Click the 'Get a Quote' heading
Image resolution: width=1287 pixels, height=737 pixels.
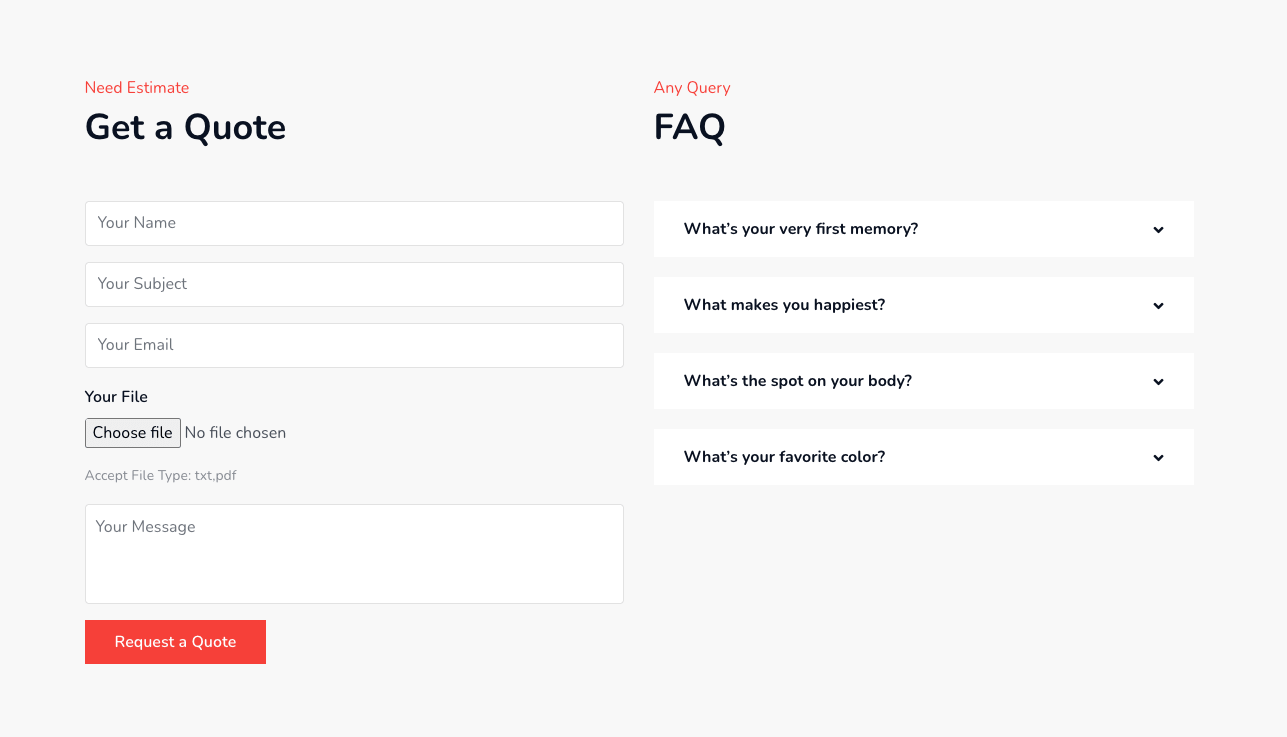[185, 128]
